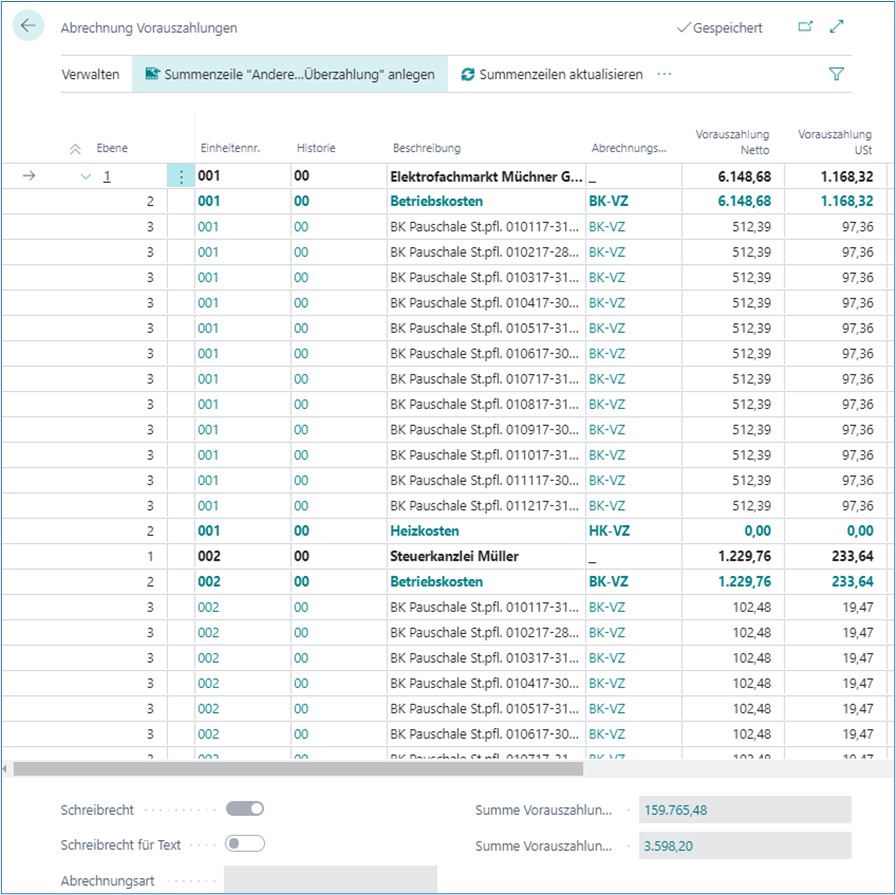This screenshot has width=896, height=895.
Task: Click the collapse all double-chevron icon
Action: pyautogui.click(x=75, y=149)
